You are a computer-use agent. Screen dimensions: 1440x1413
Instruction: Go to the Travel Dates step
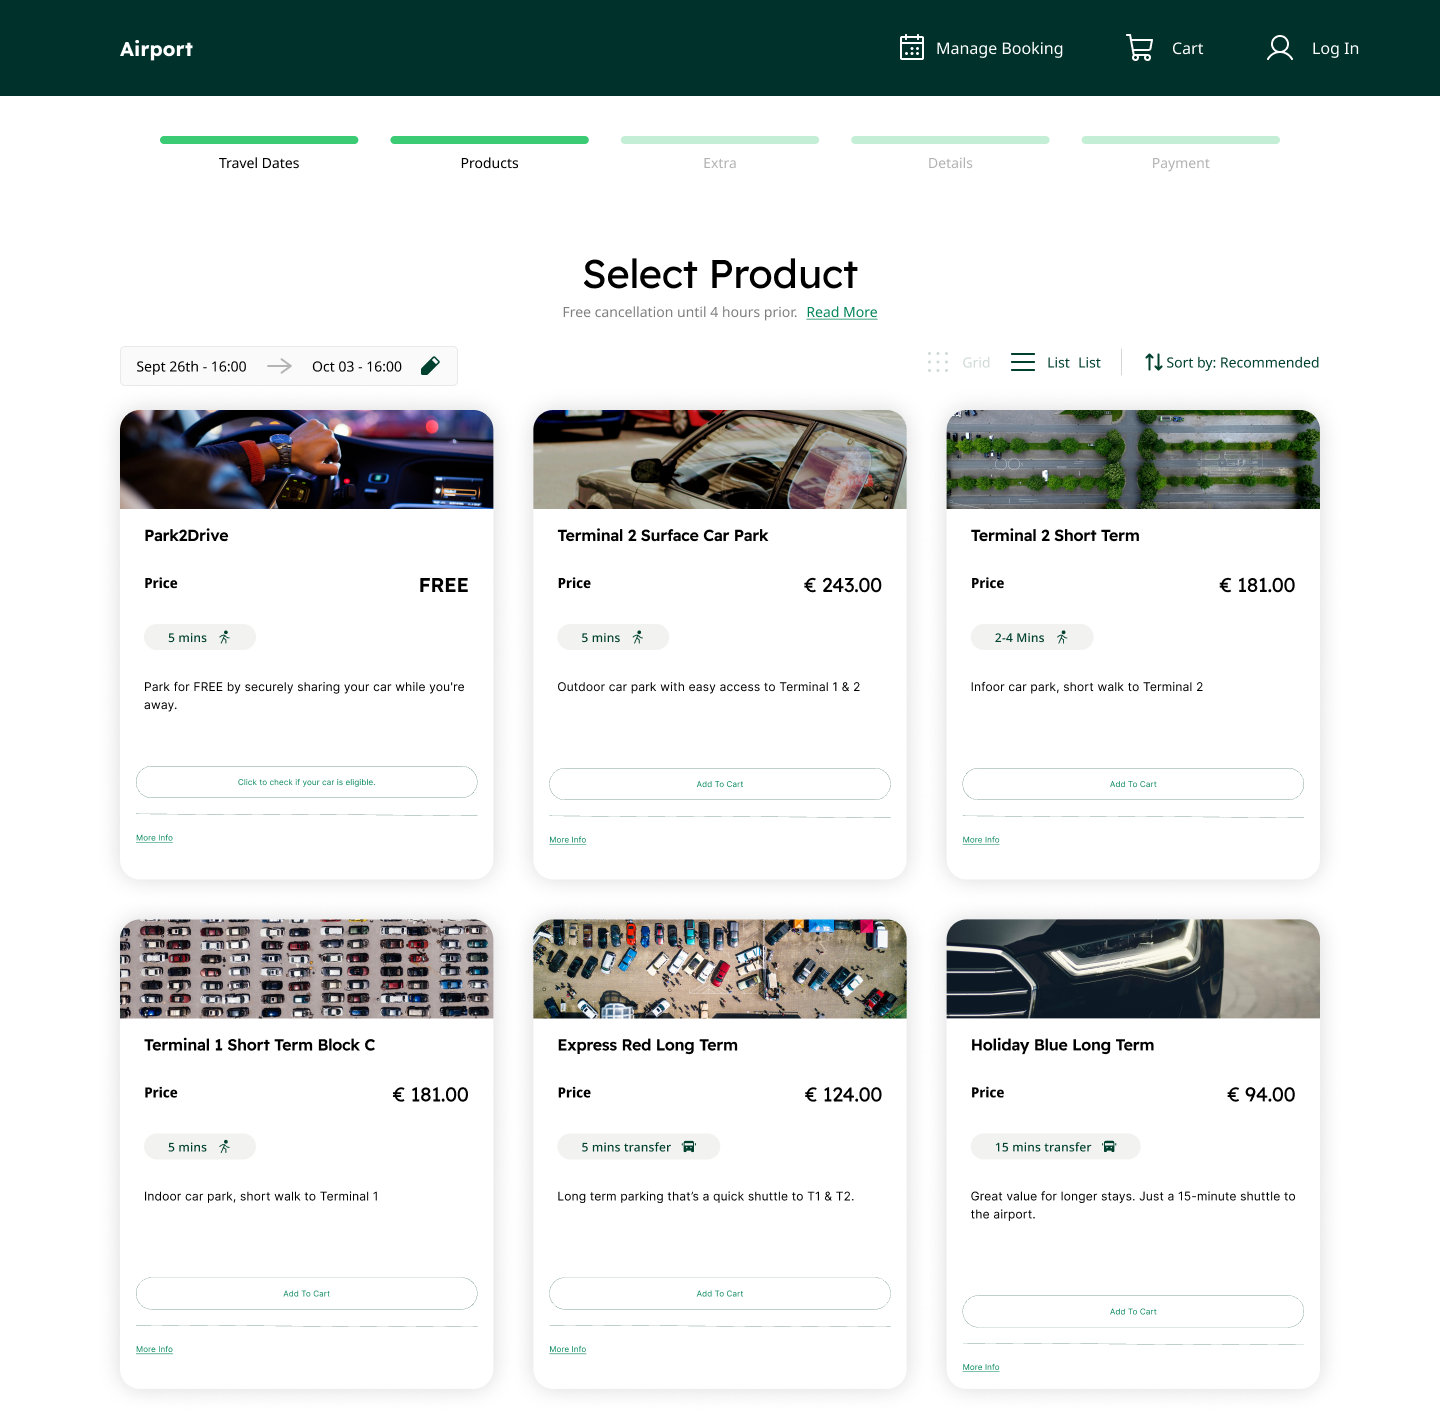[x=259, y=163]
